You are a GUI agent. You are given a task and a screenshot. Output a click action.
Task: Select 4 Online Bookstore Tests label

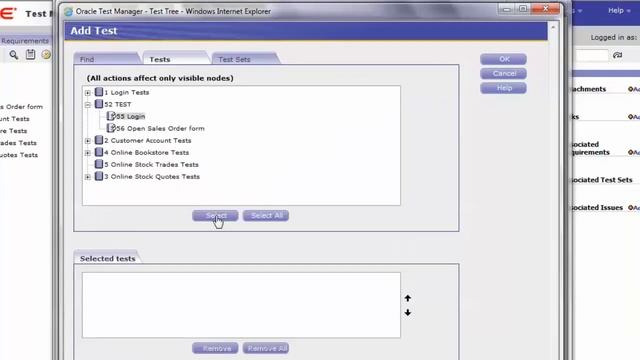tap(147, 152)
